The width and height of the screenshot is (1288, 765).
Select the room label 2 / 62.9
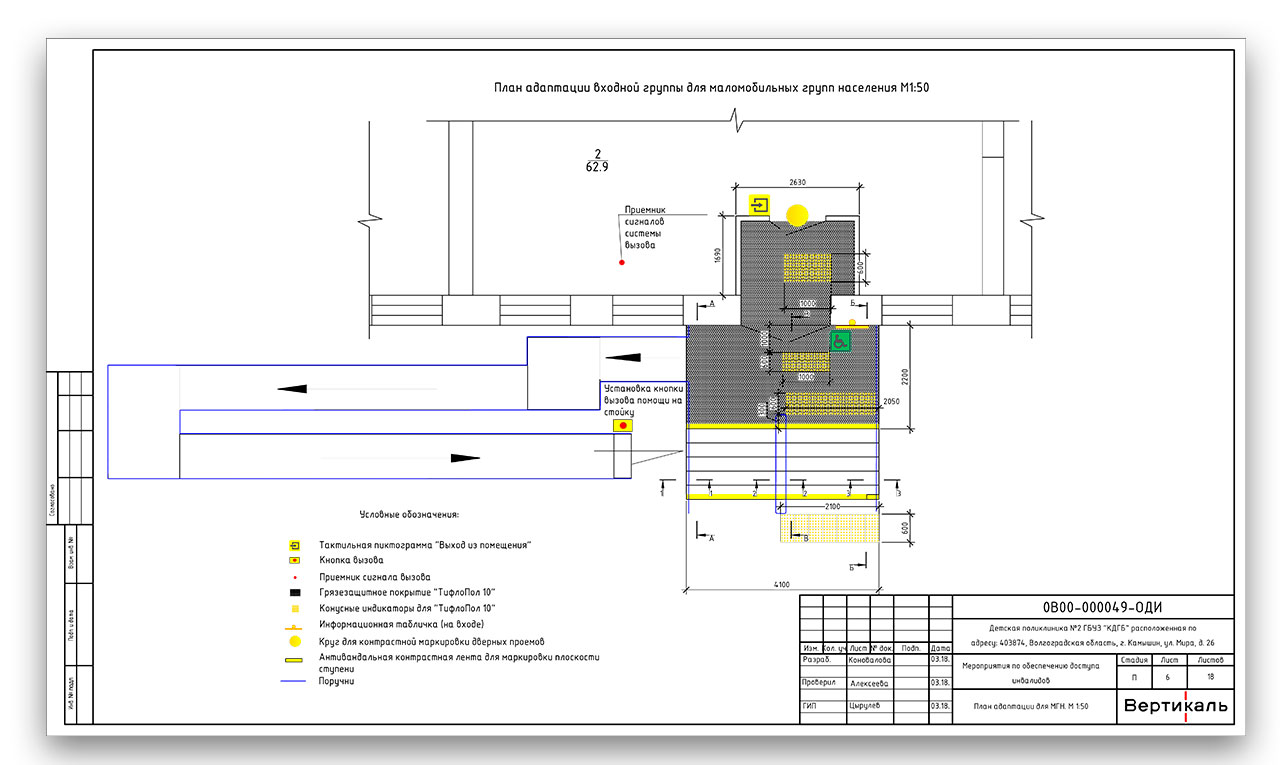click(597, 161)
